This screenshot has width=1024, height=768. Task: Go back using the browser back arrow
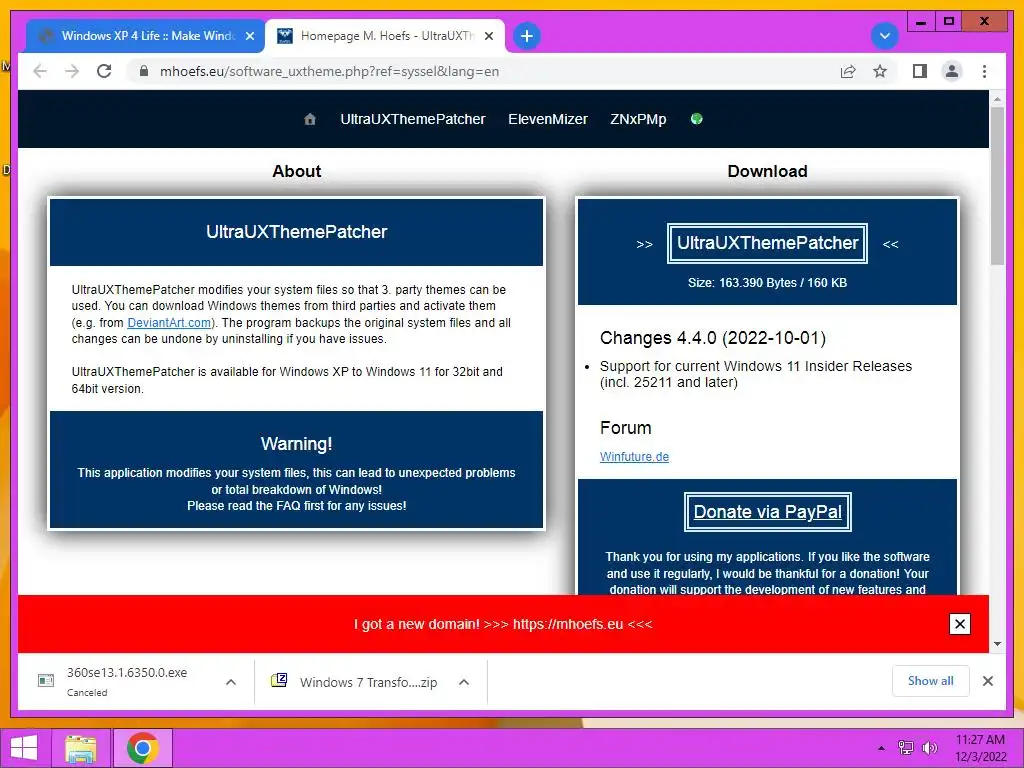click(x=40, y=71)
